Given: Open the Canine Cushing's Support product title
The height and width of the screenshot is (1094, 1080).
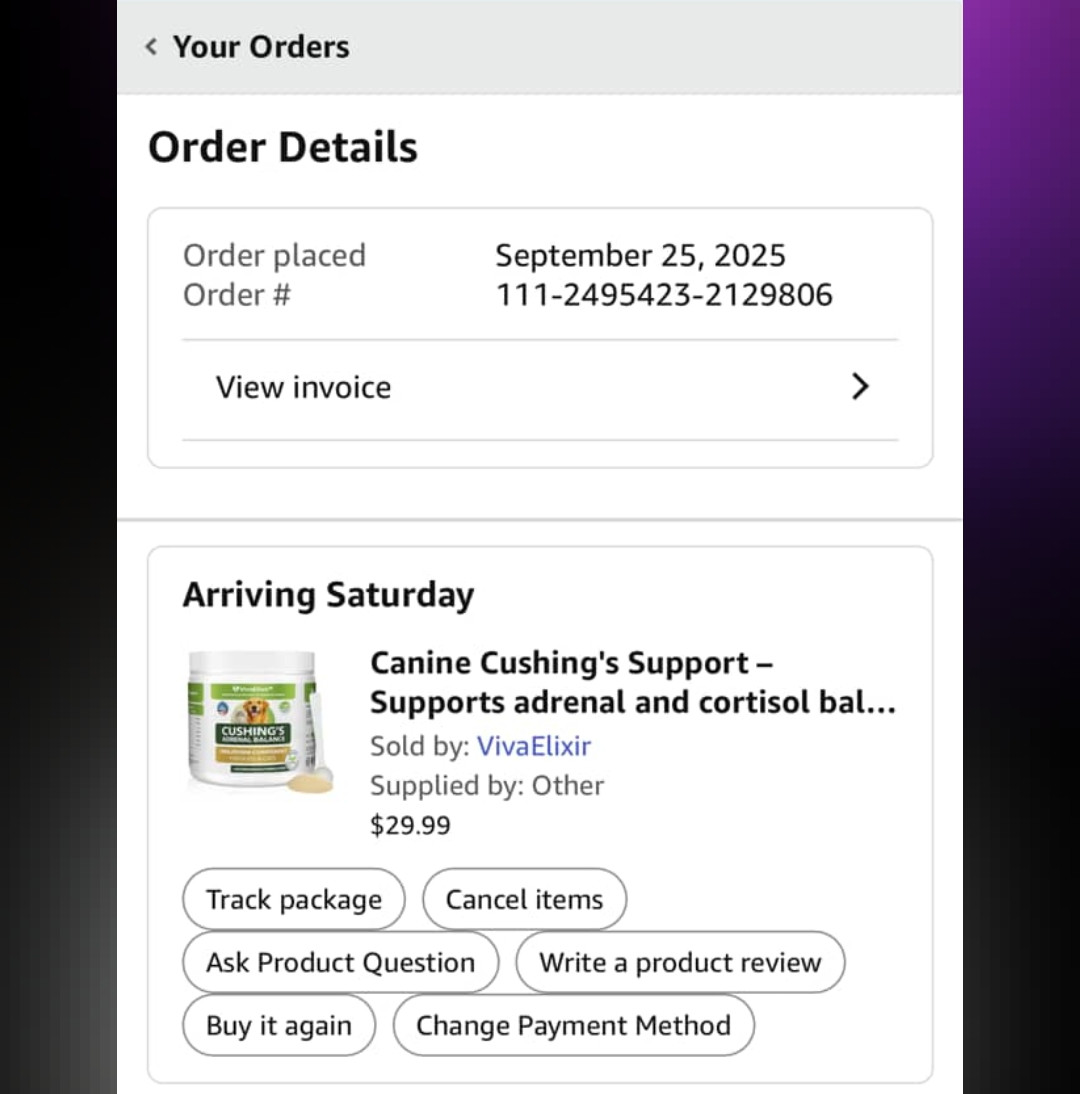Looking at the screenshot, I should click(x=632, y=683).
